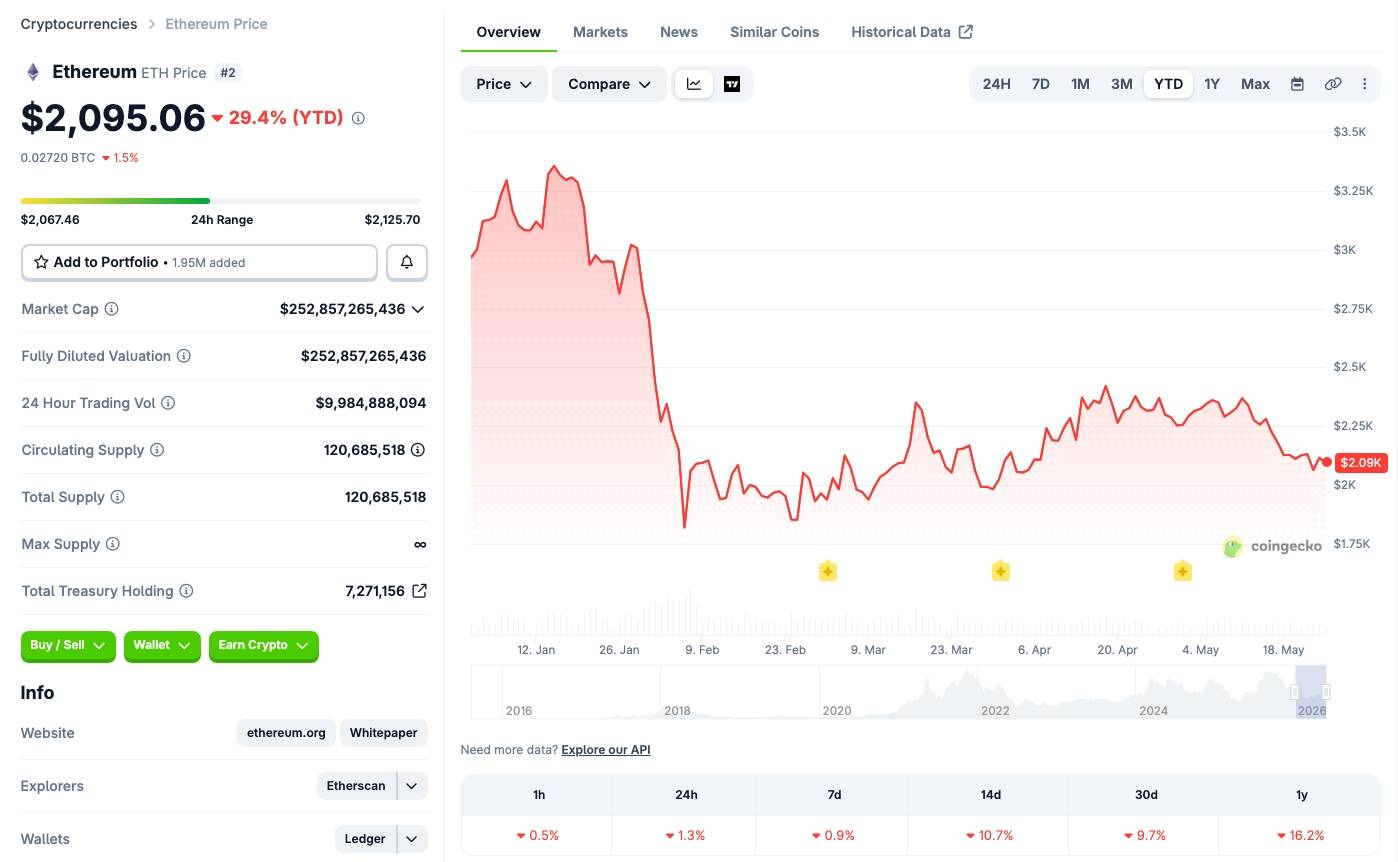Click the news marker near 4. May
Viewport: 1398px width, 862px height.
(1182, 571)
